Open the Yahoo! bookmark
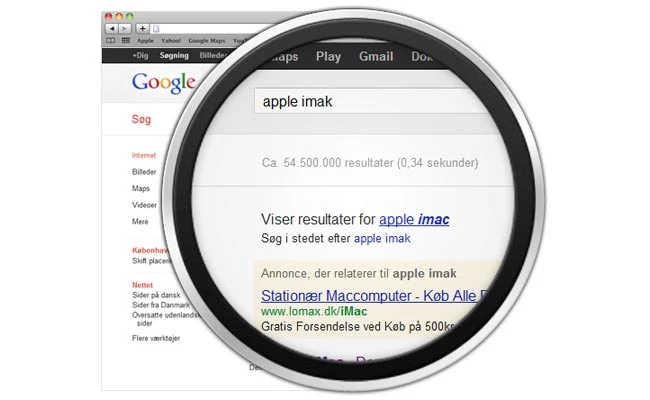 point(171,41)
